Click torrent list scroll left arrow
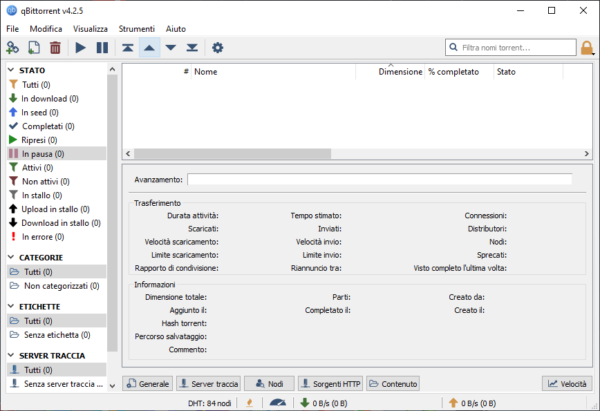The height and width of the screenshot is (411, 600). pos(128,153)
